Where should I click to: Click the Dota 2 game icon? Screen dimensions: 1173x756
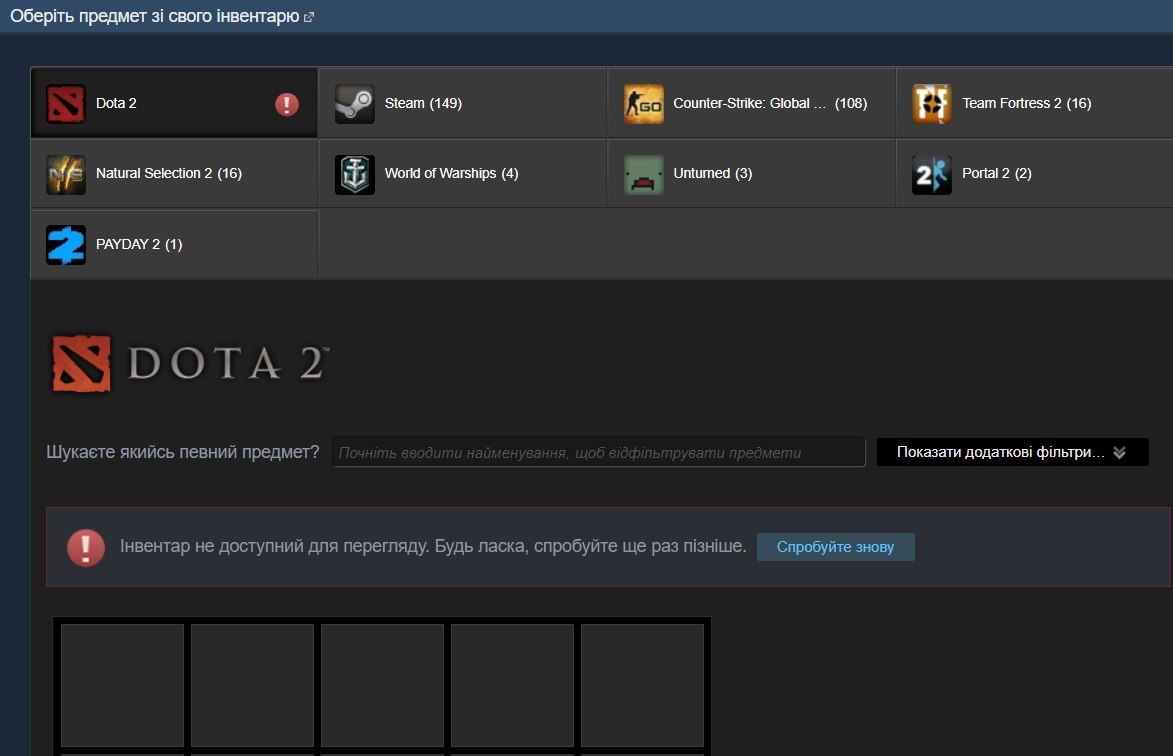(66, 103)
